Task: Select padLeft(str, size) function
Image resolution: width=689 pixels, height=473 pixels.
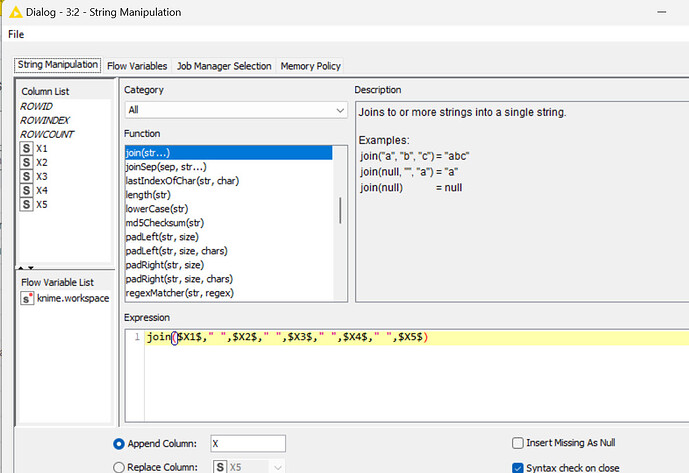Action: [228, 237]
